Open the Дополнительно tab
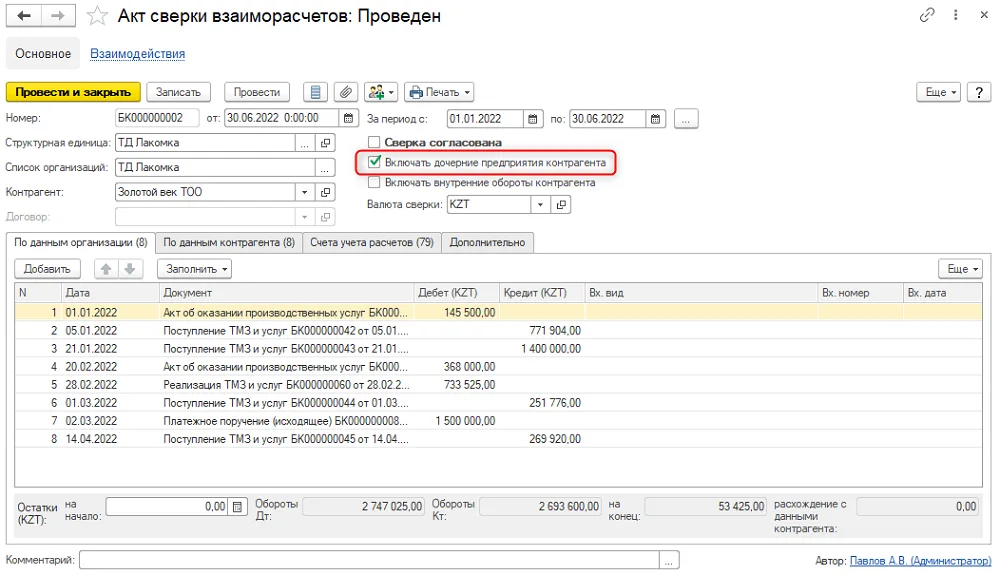 [487, 242]
